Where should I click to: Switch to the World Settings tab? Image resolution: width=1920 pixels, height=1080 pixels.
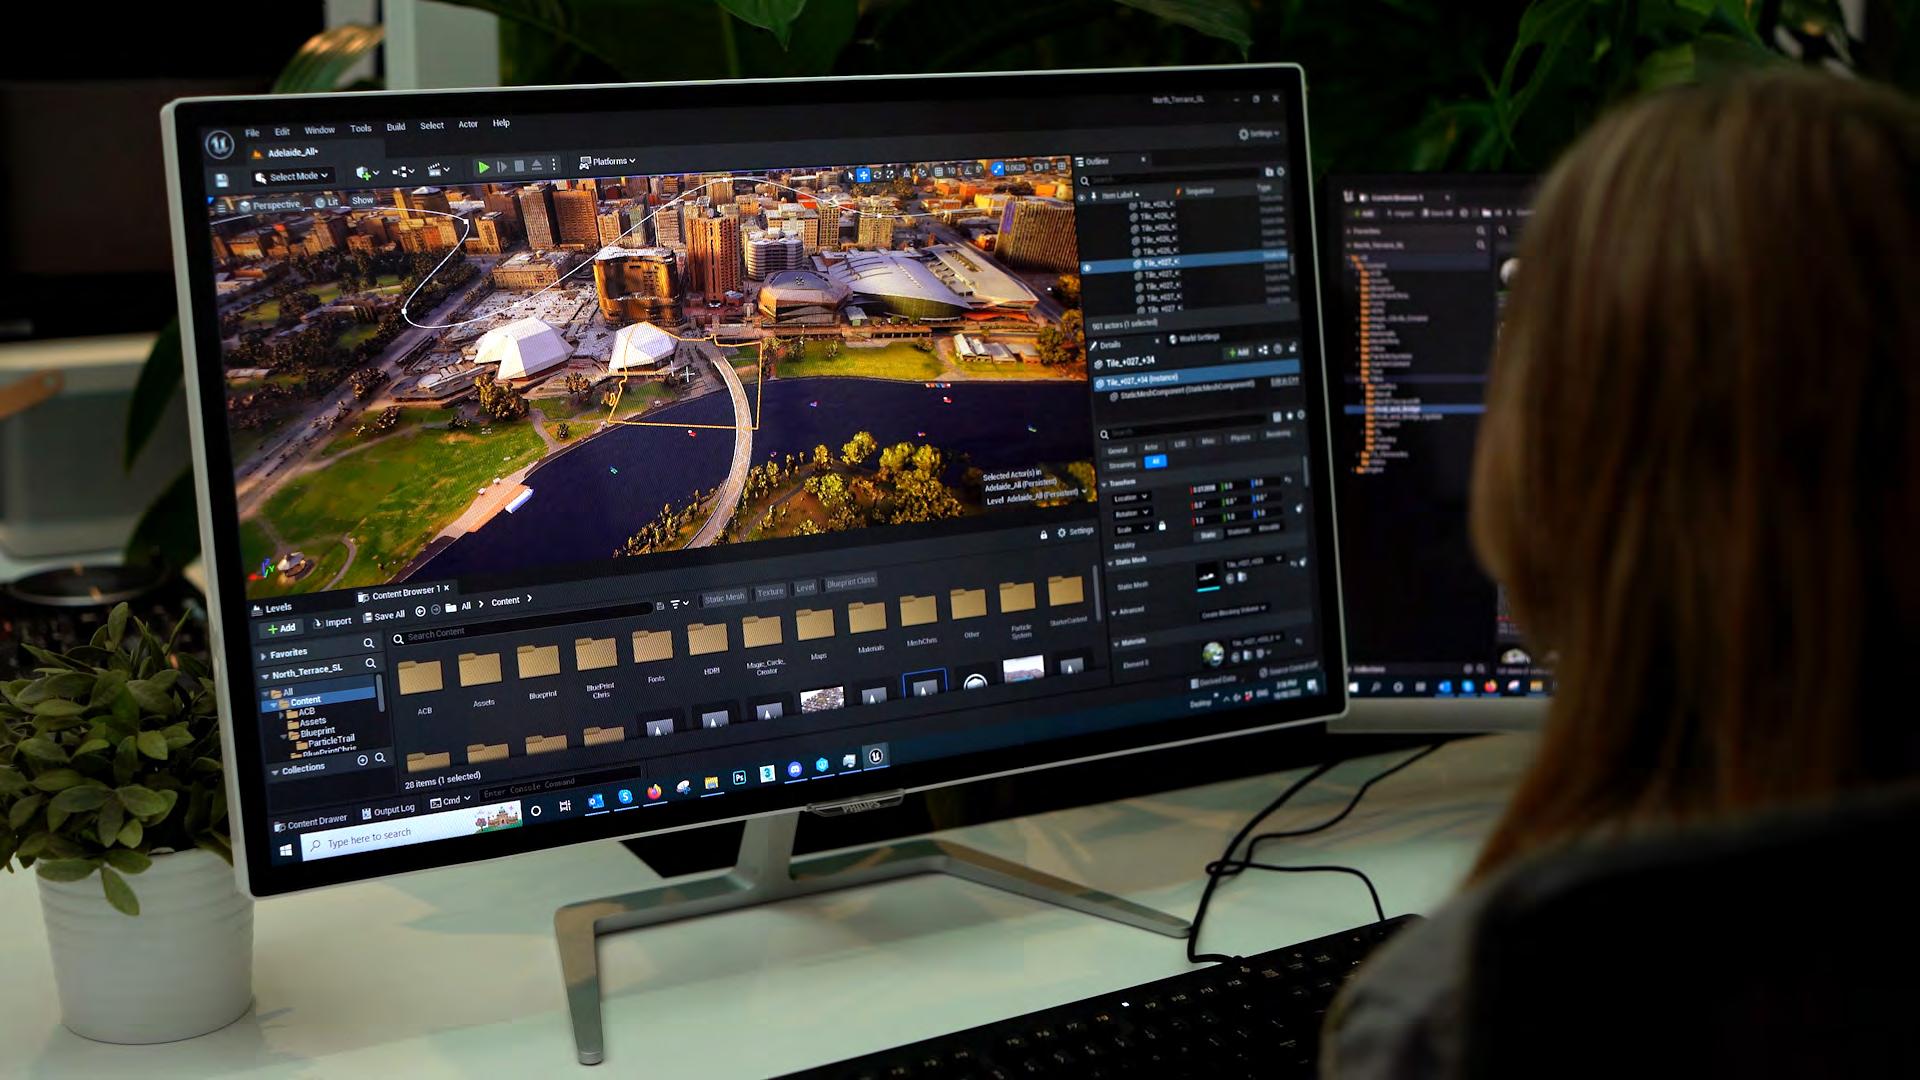tap(1196, 338)
